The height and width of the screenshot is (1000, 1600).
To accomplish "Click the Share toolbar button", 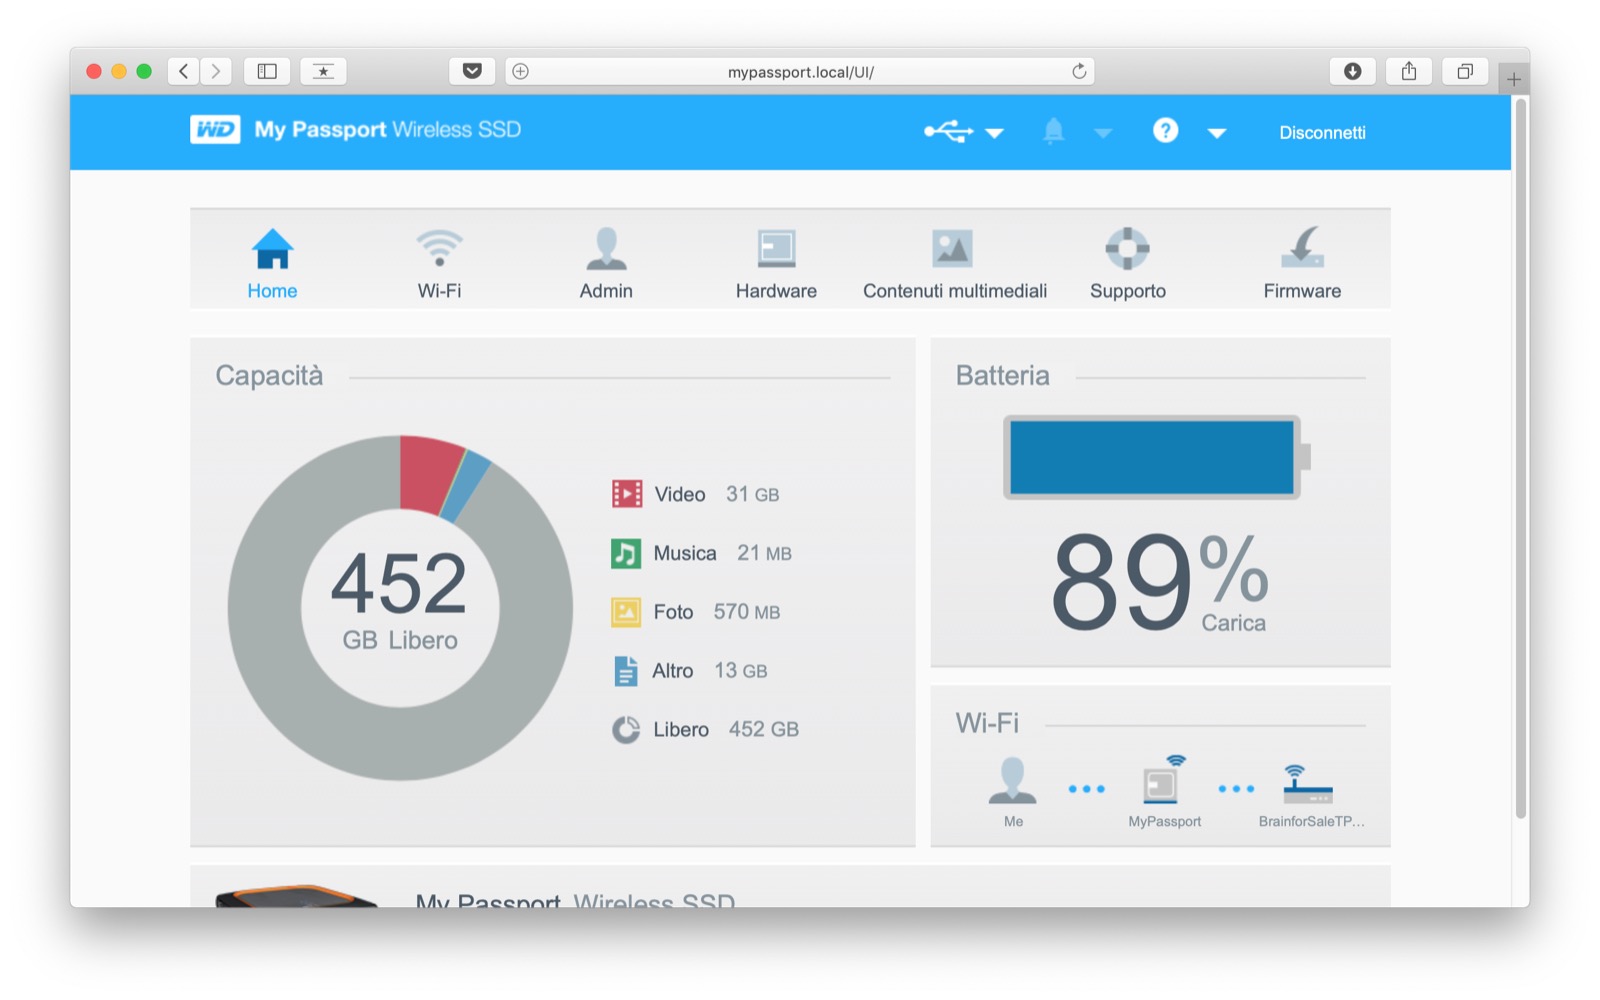I will (x=1409, y=71).
